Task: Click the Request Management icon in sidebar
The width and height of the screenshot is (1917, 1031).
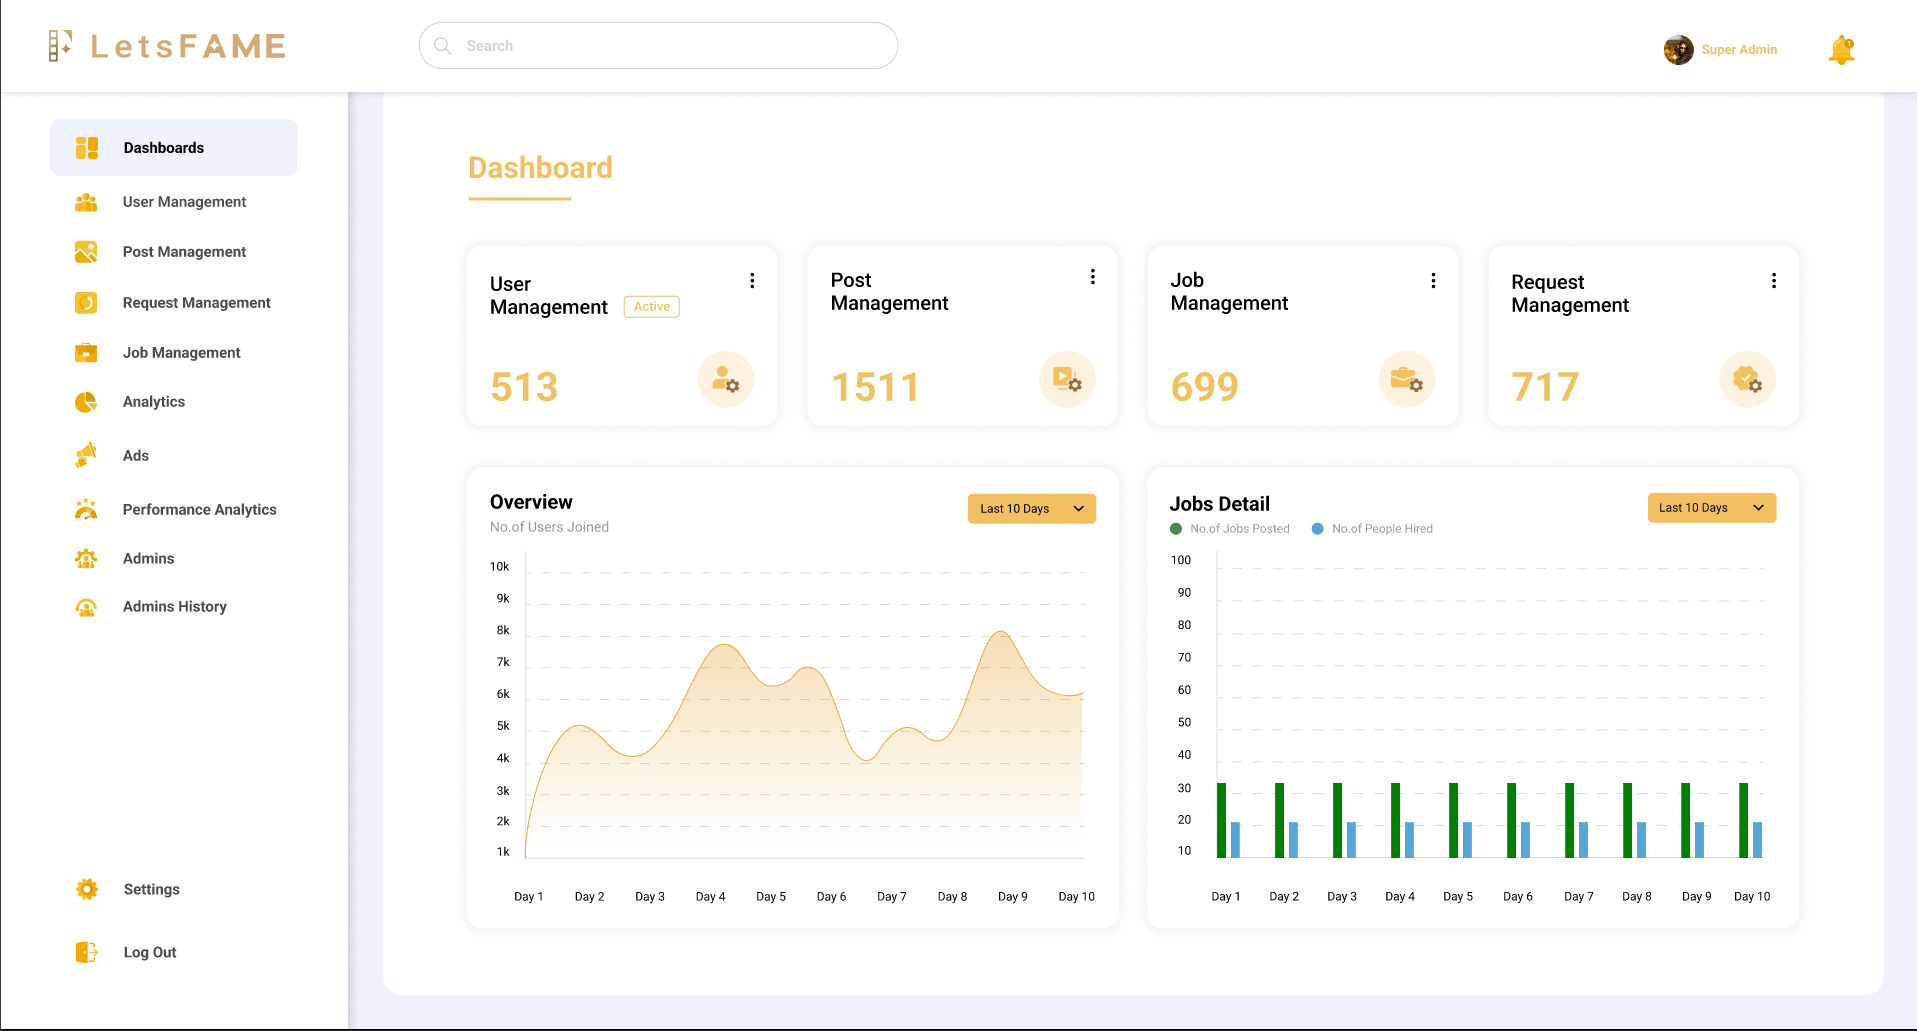Action: [86, 303]
